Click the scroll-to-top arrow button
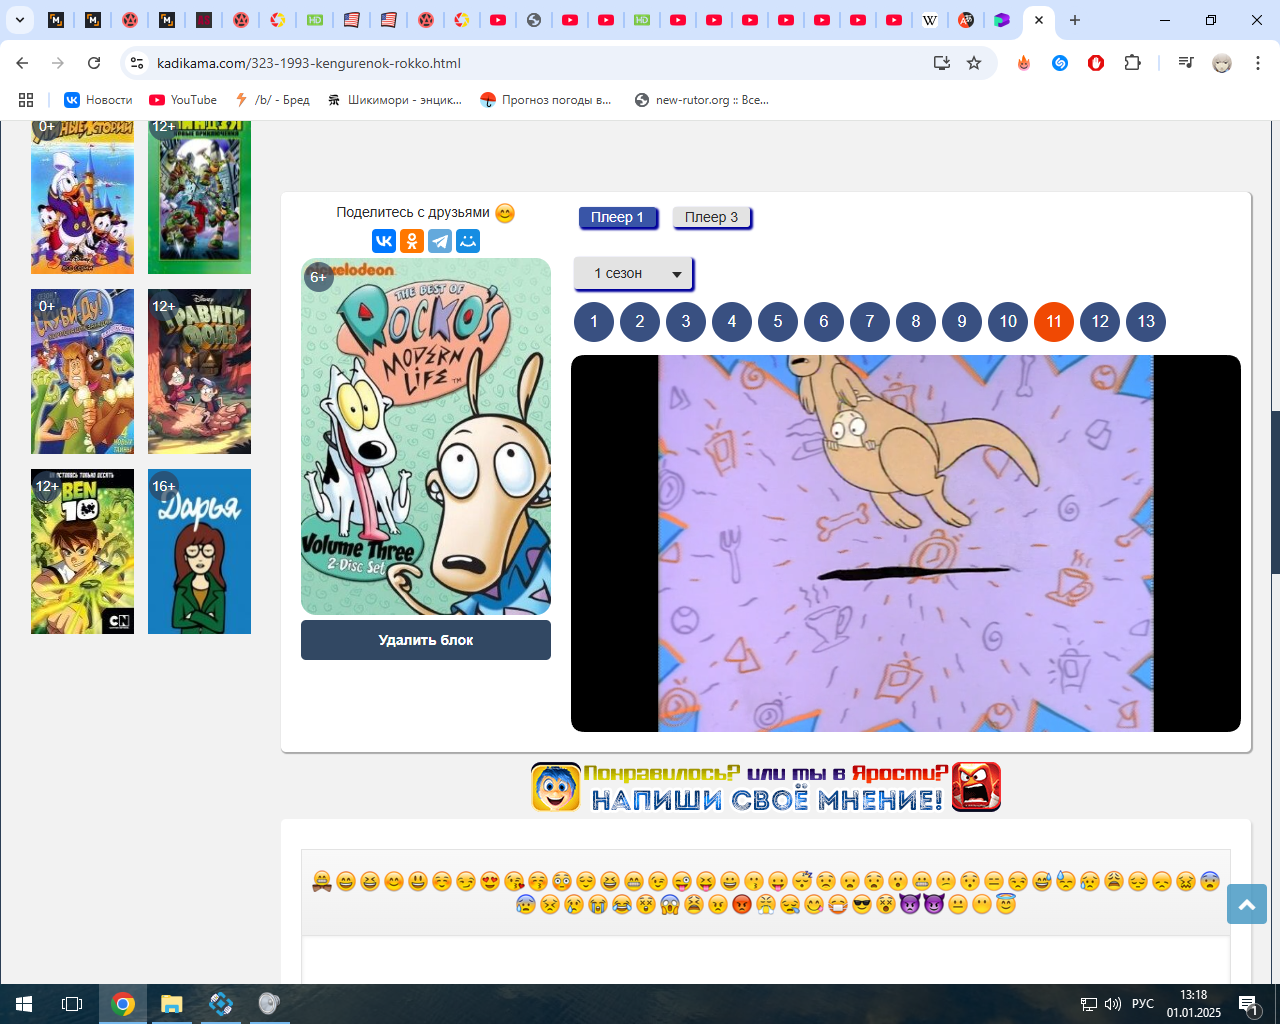The height and width of the screenshot is (1024, 1280). [x=1247, y=904]
